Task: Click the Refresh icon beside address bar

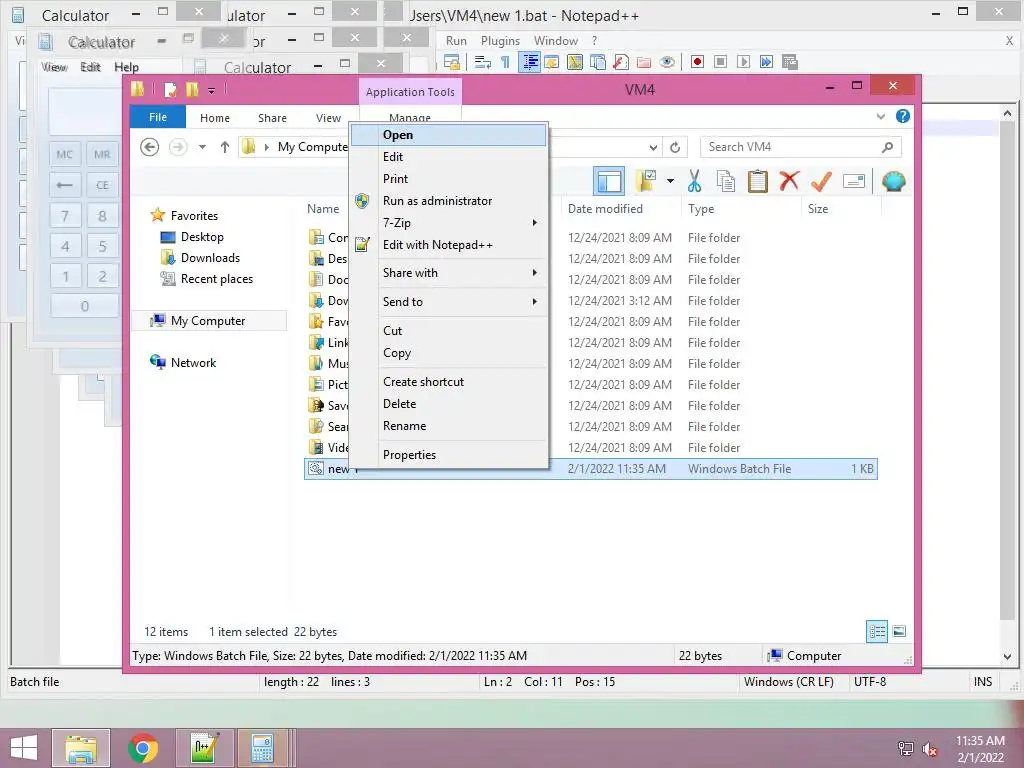Action: [x=675, y=148]
